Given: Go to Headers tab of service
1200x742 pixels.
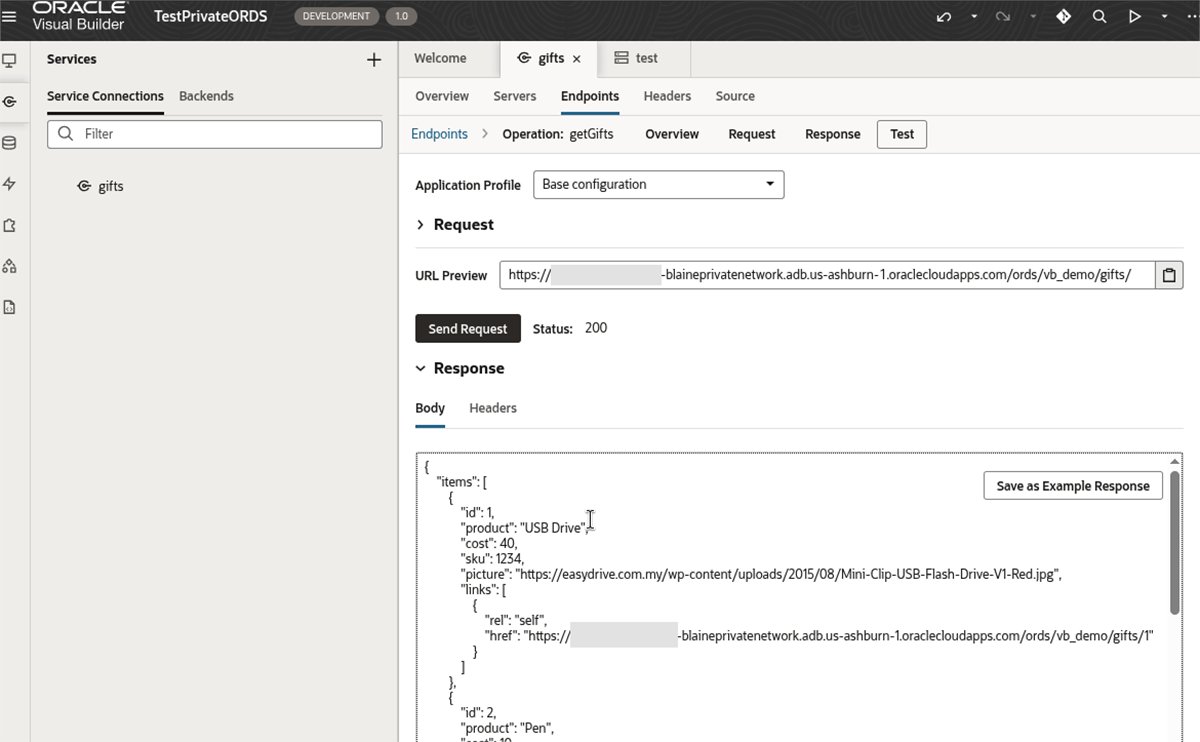Looking at the screenshot, I should pos(667,96).
